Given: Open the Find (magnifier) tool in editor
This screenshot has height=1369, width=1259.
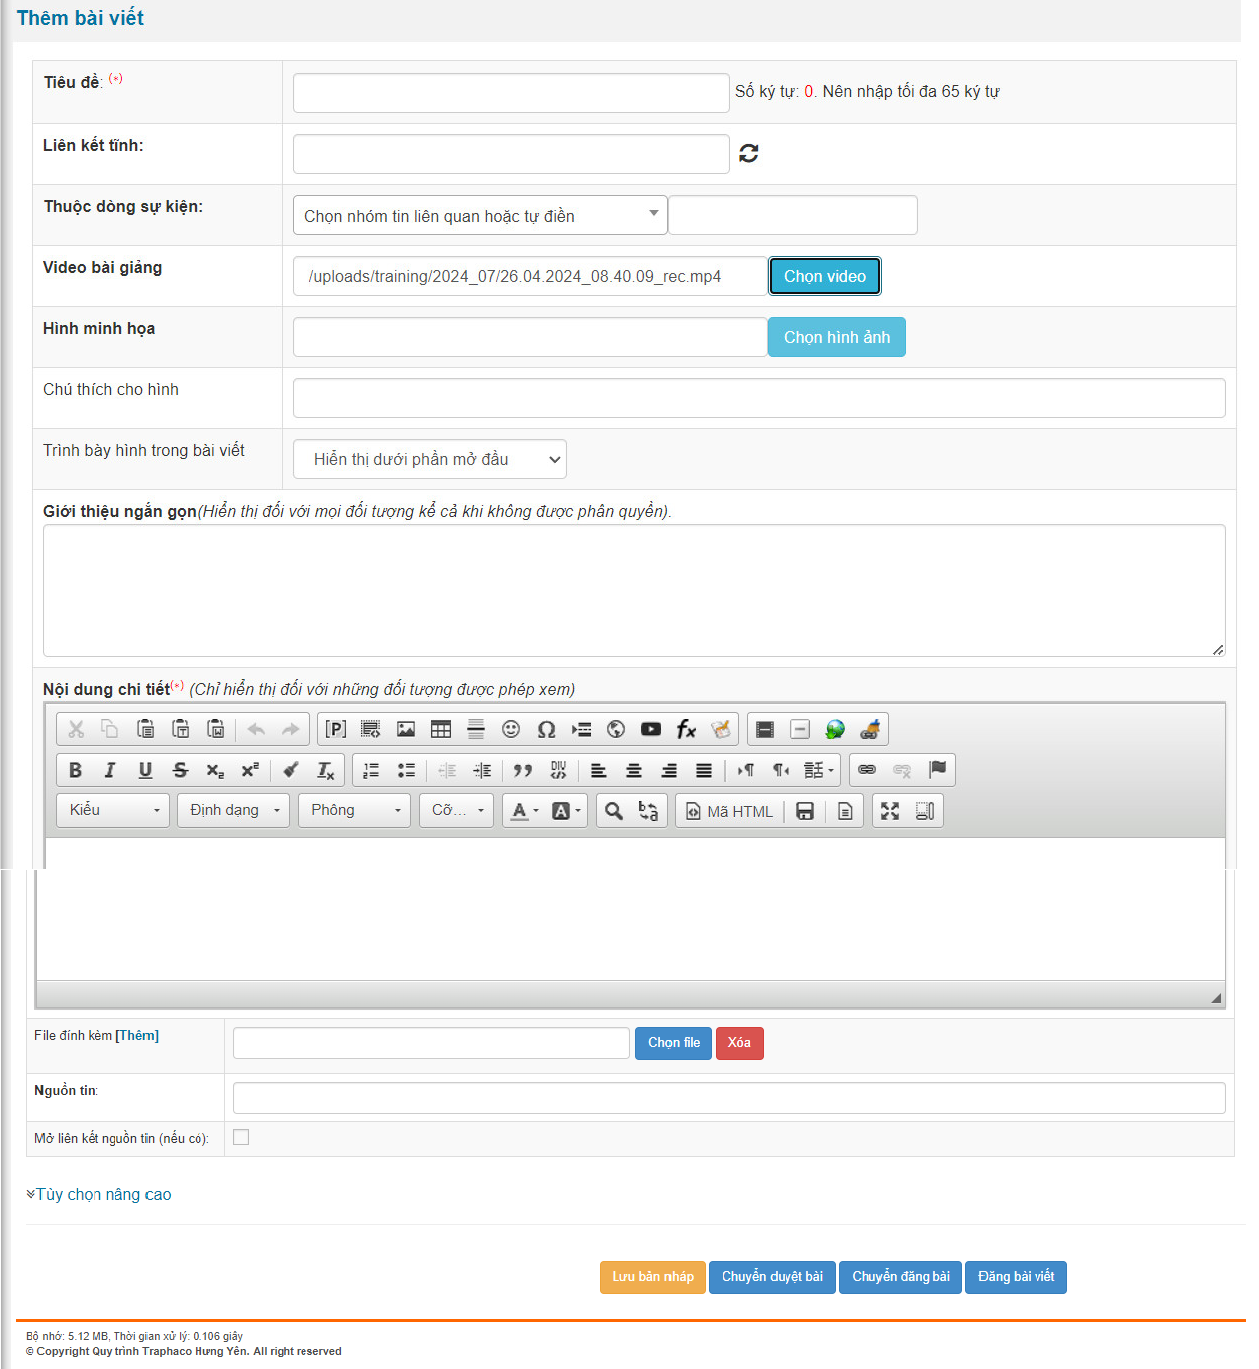Looking at the screenshot, I should (x=614, y=811).
